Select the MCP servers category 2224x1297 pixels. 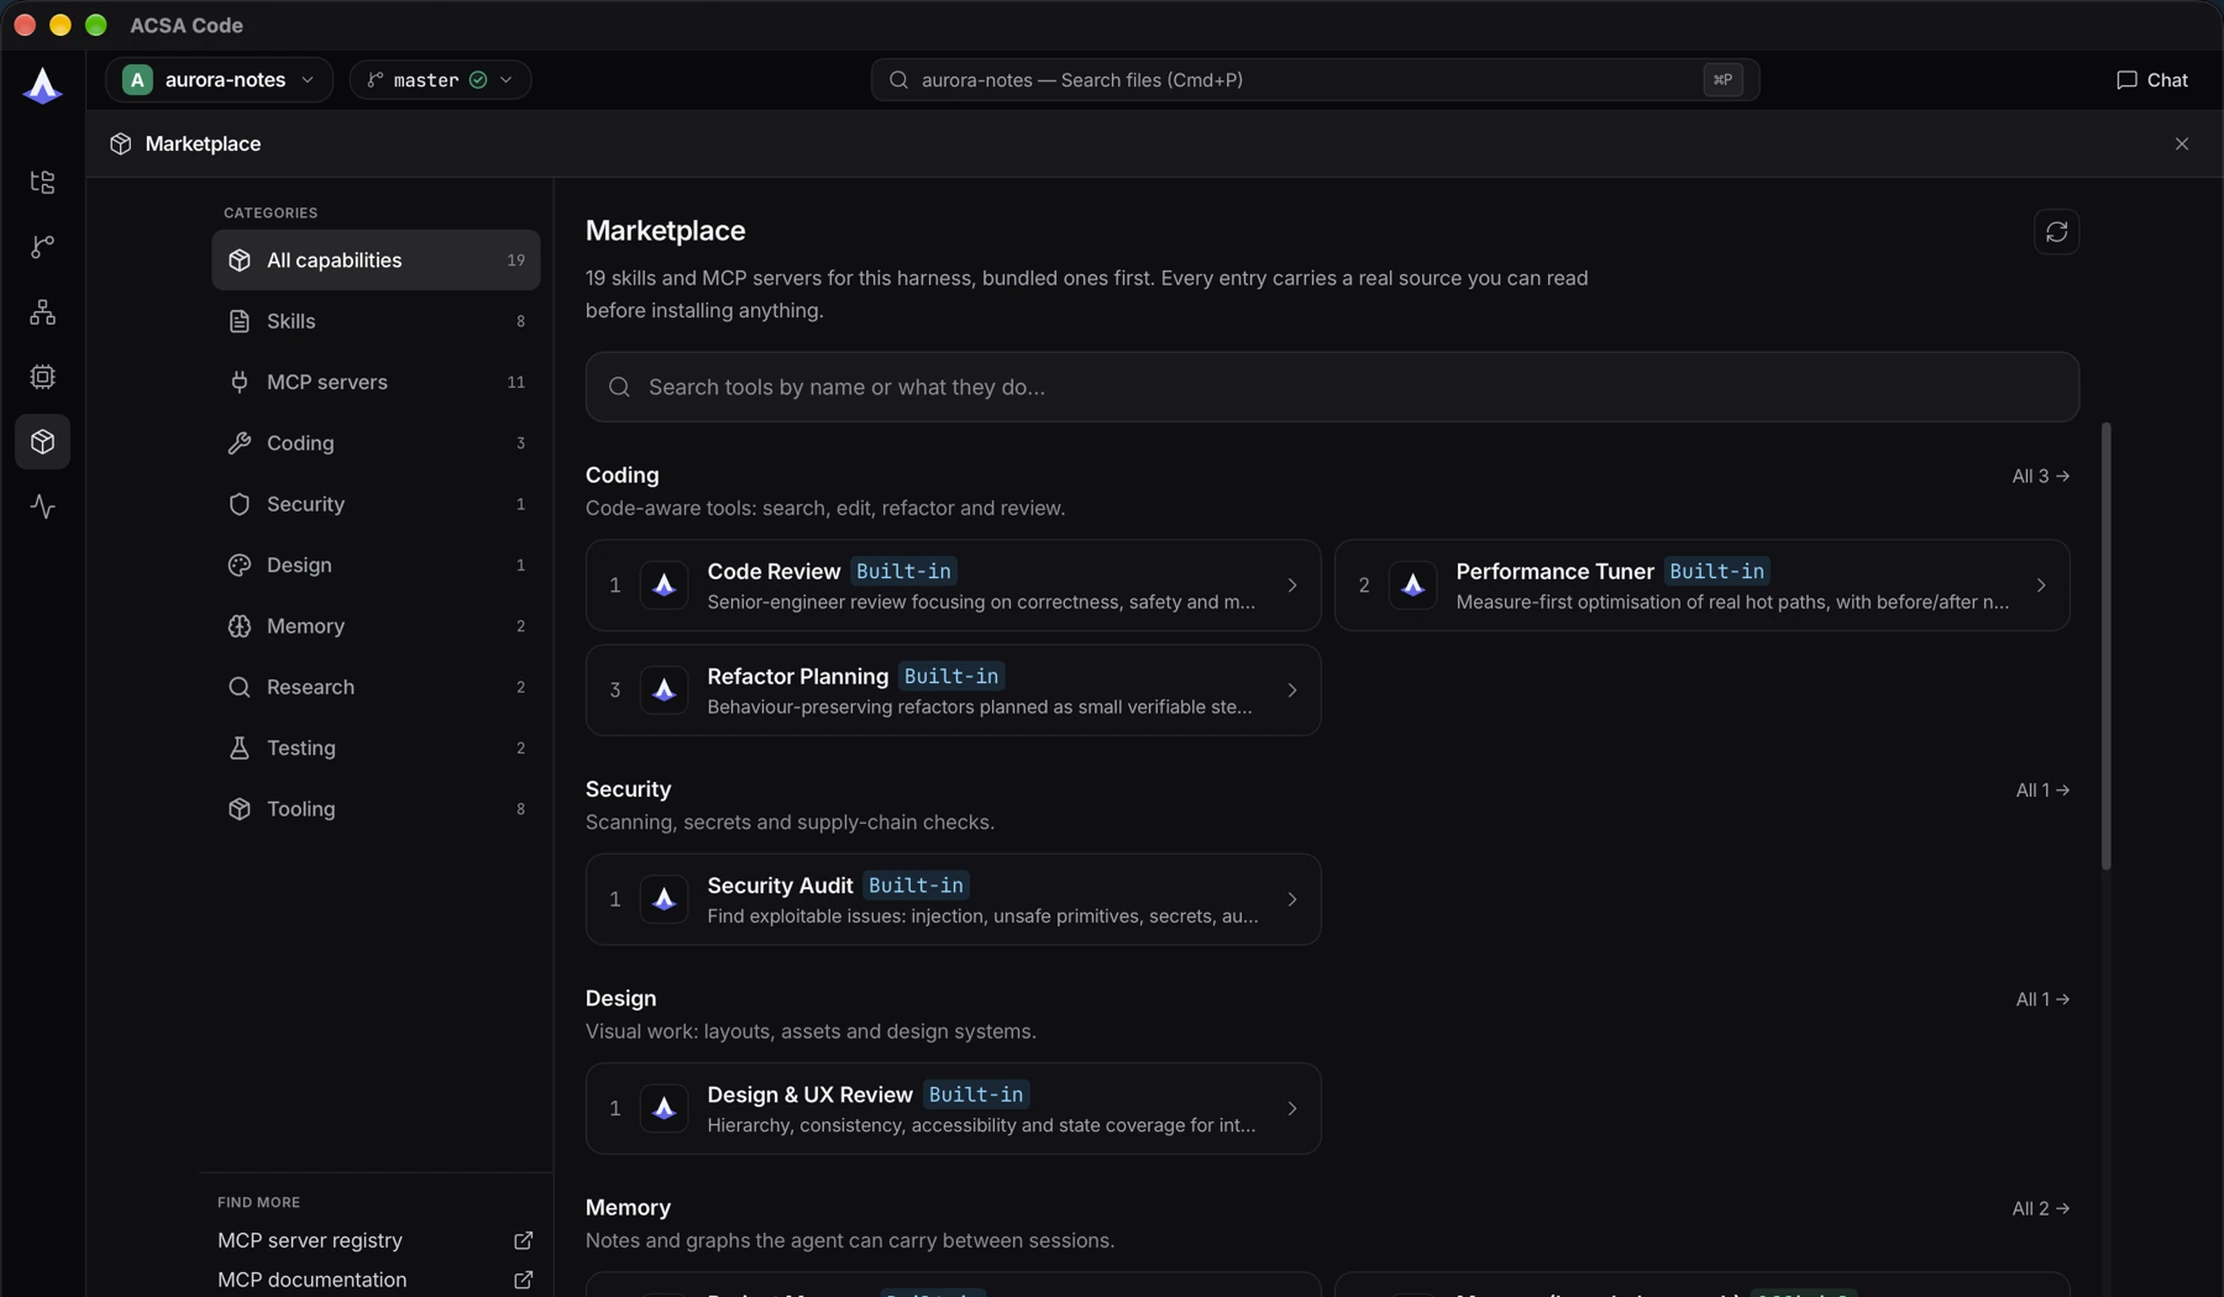pyautogui.click(x=376, y=382)
